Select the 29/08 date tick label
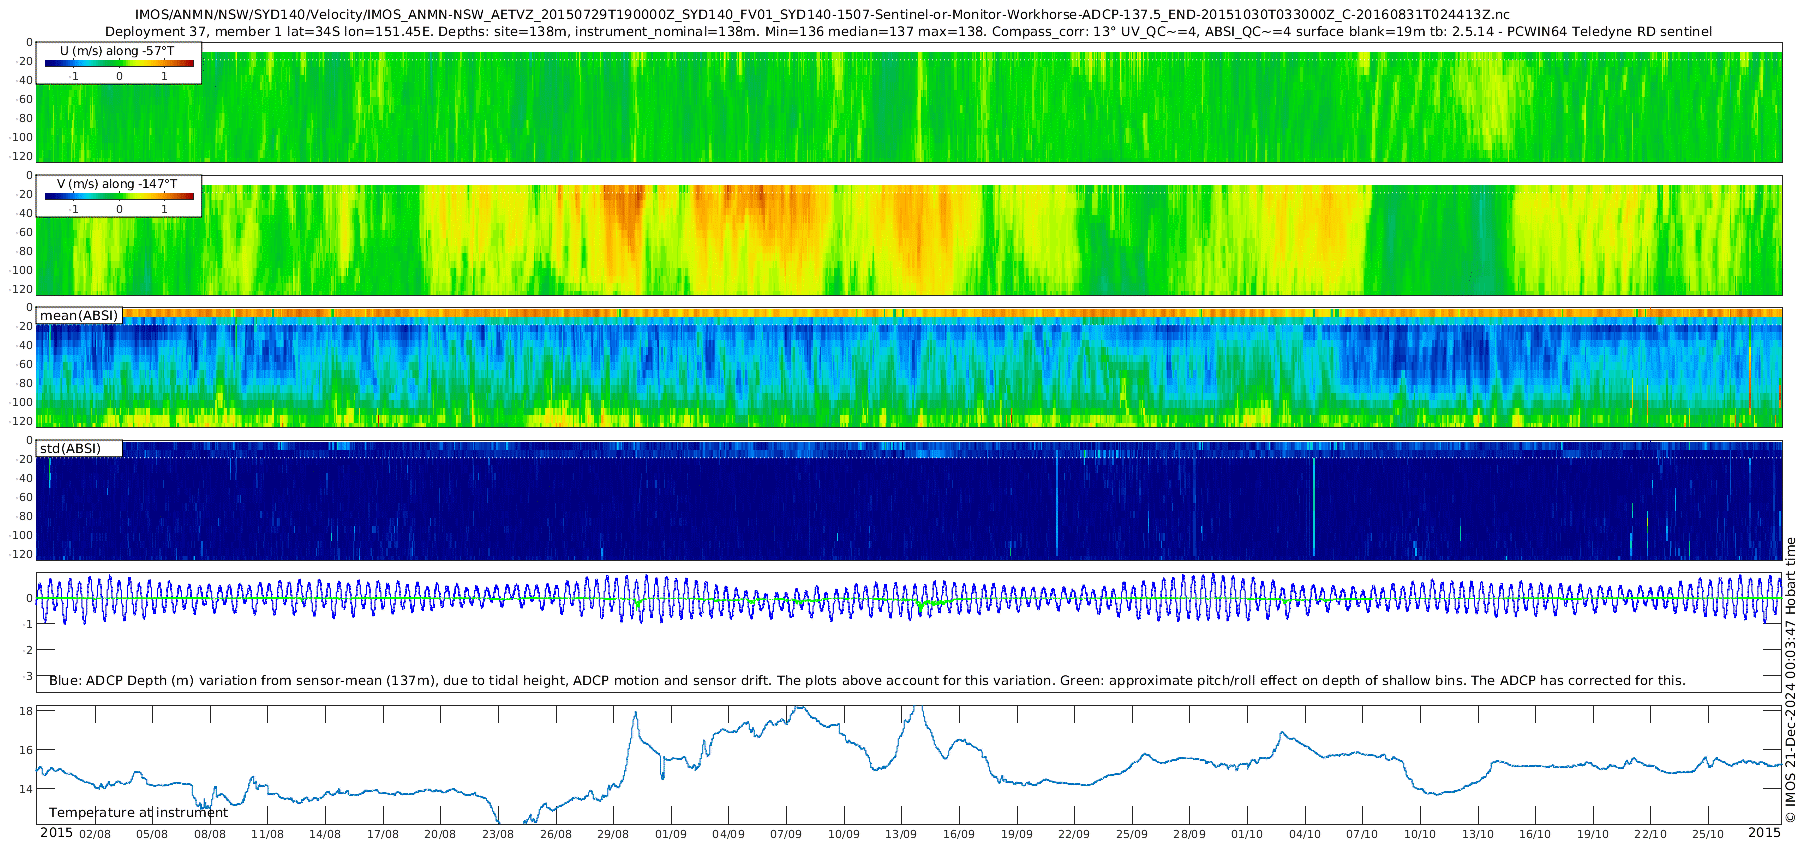1800x850 pixels. (613, 834)
